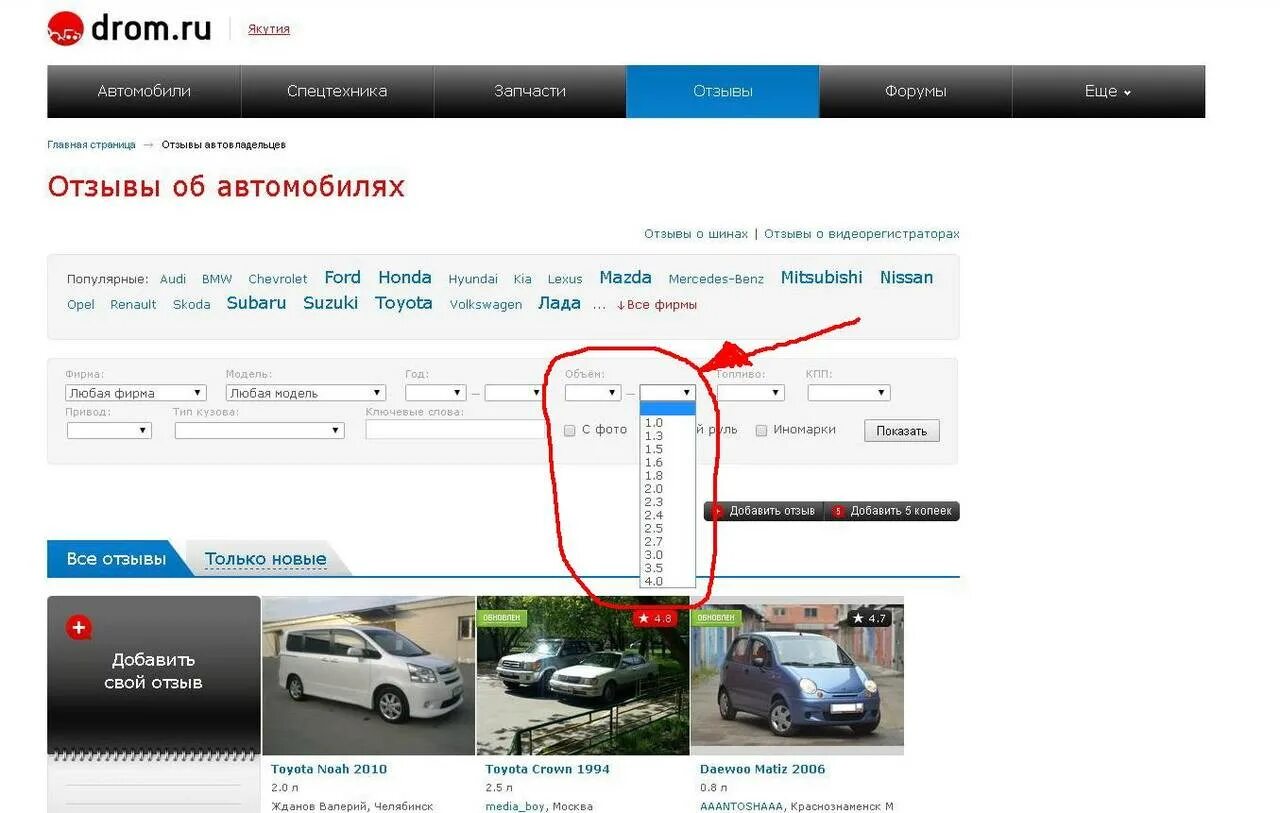This screenshot has height=813, width=1280.
Task: Select the Mazda brand link
Action: [626, 278]
